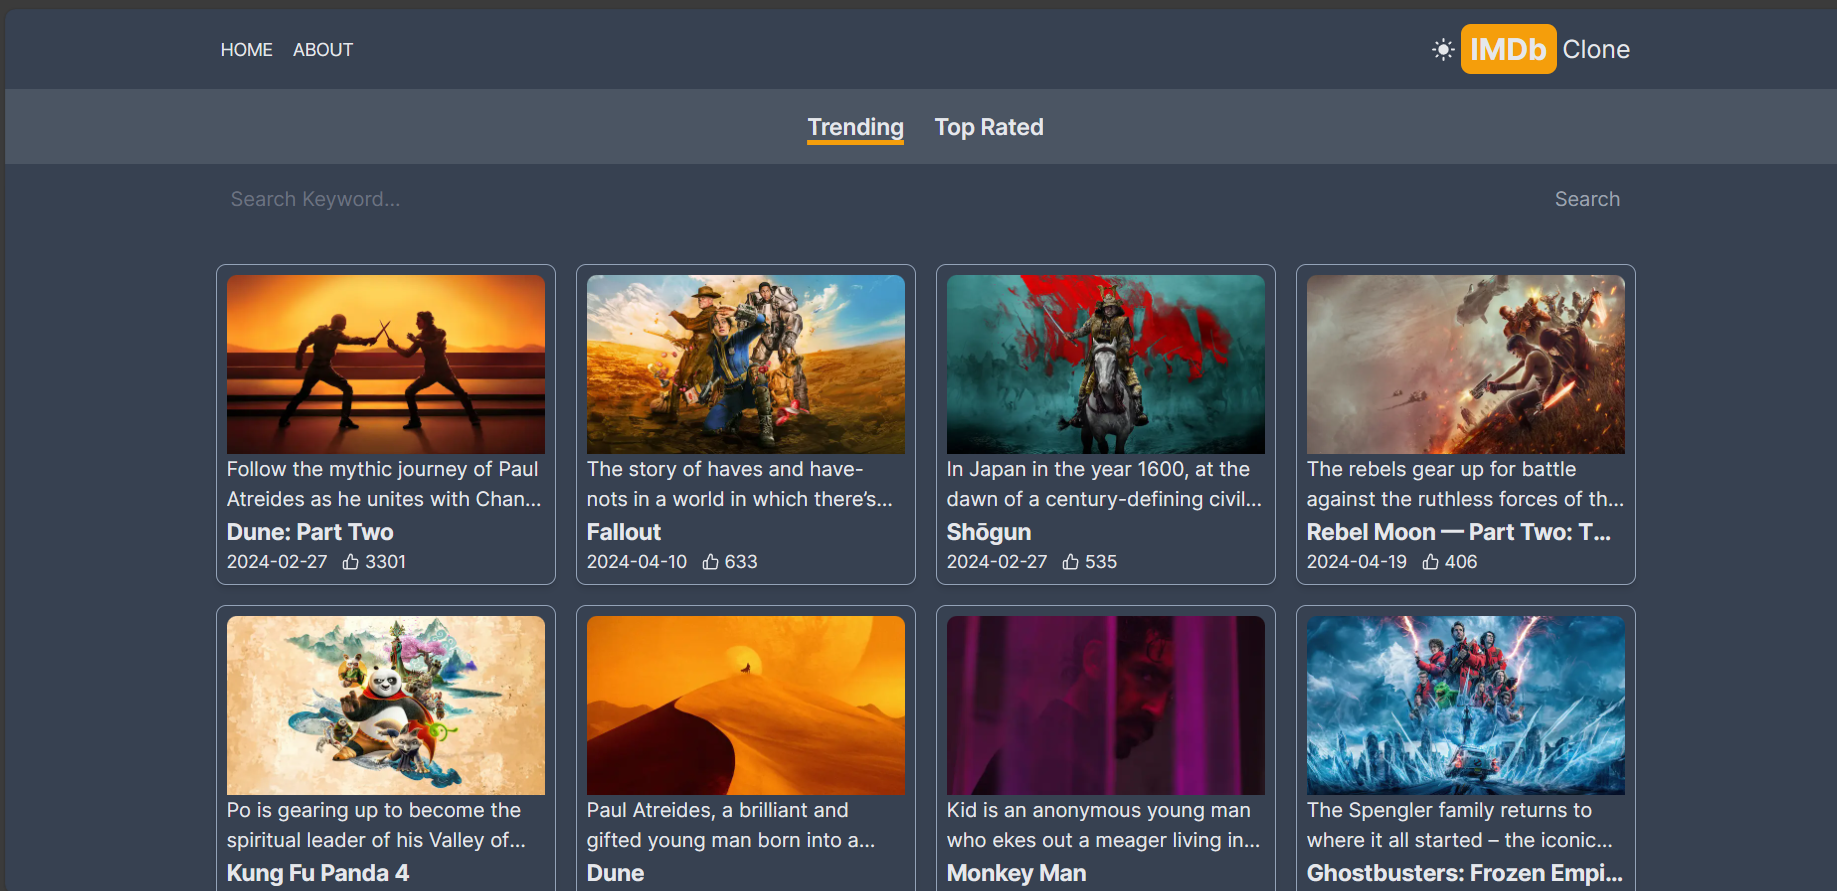Screen dimensions: 1837x891
Task: Toggle light mode with the sun icon
Action: (x=1442, y=49)
